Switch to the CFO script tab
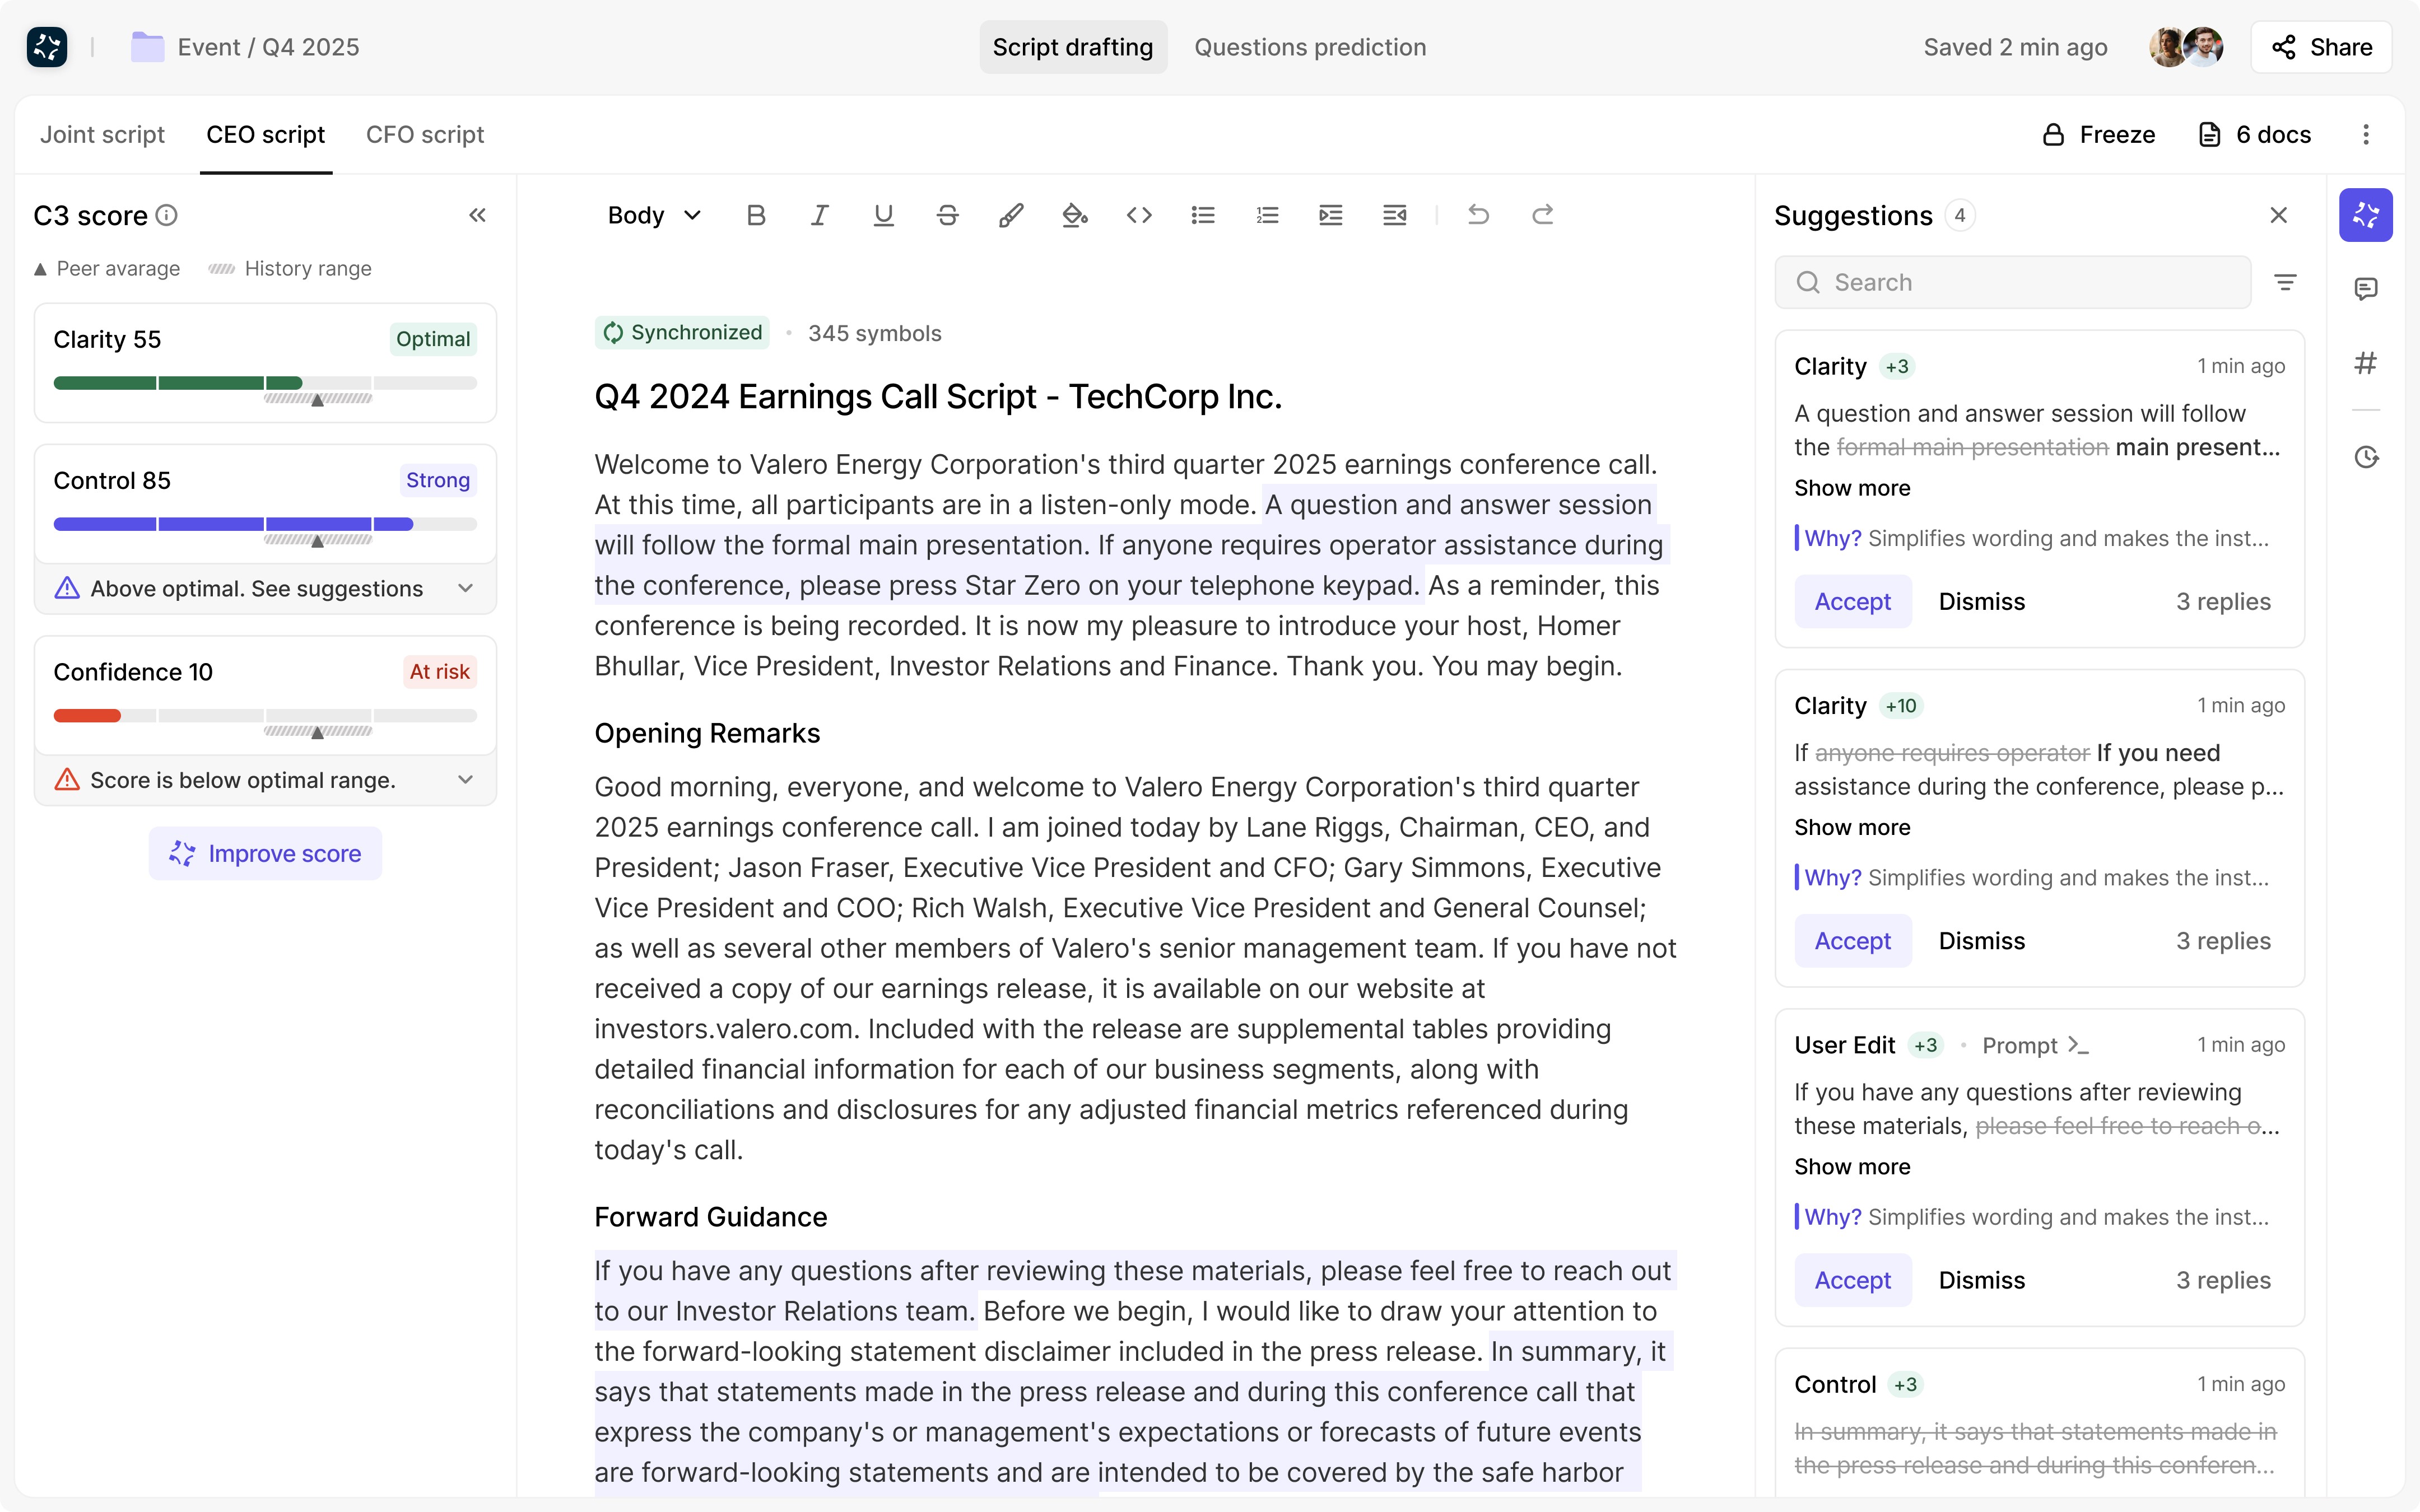 [x=425, y=134]
